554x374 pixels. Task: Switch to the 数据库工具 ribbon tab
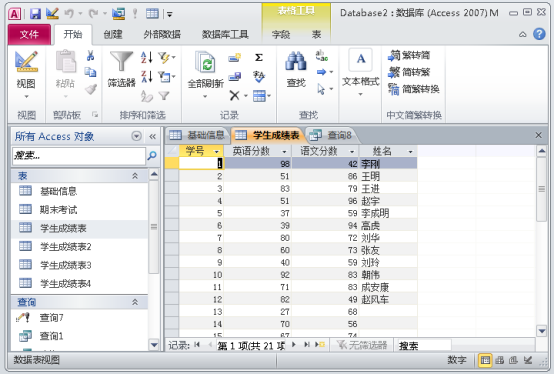[x=225, y=34]
